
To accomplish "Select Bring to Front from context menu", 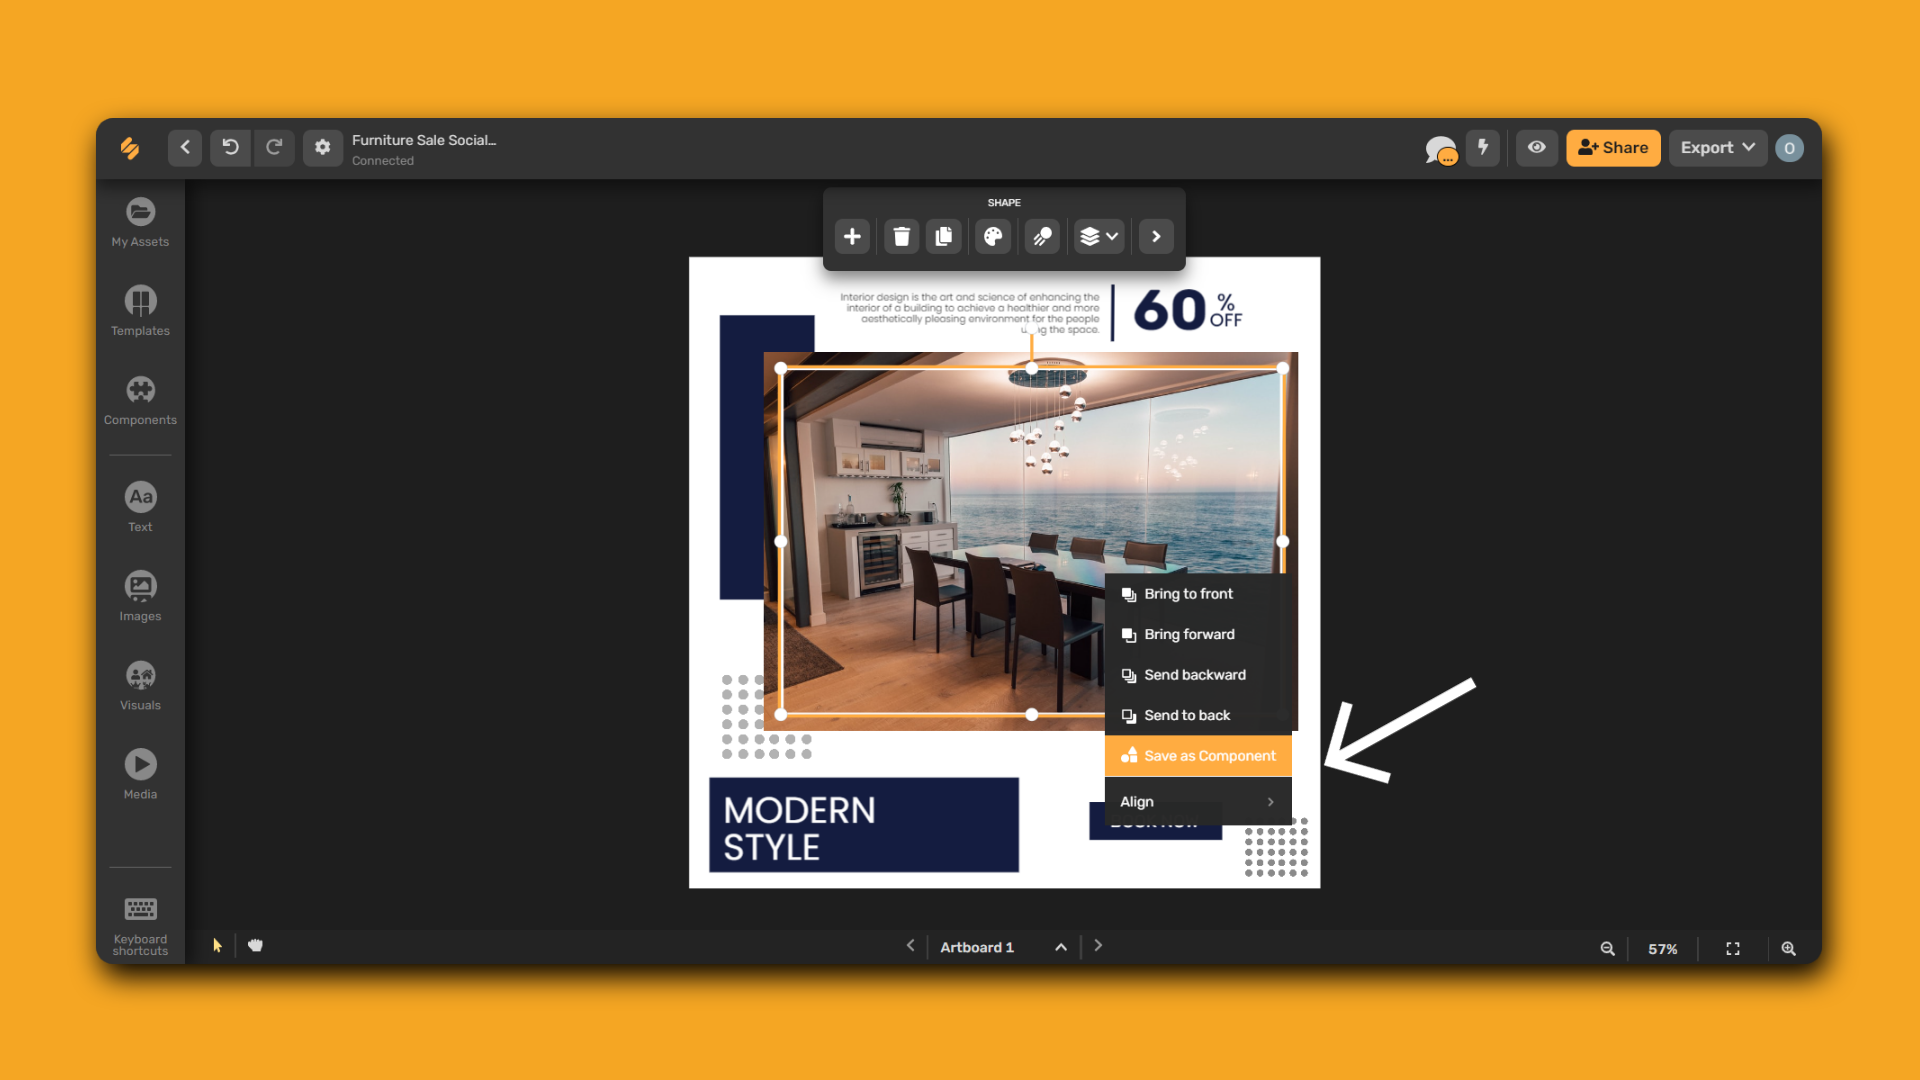I will pos(1188,593).
